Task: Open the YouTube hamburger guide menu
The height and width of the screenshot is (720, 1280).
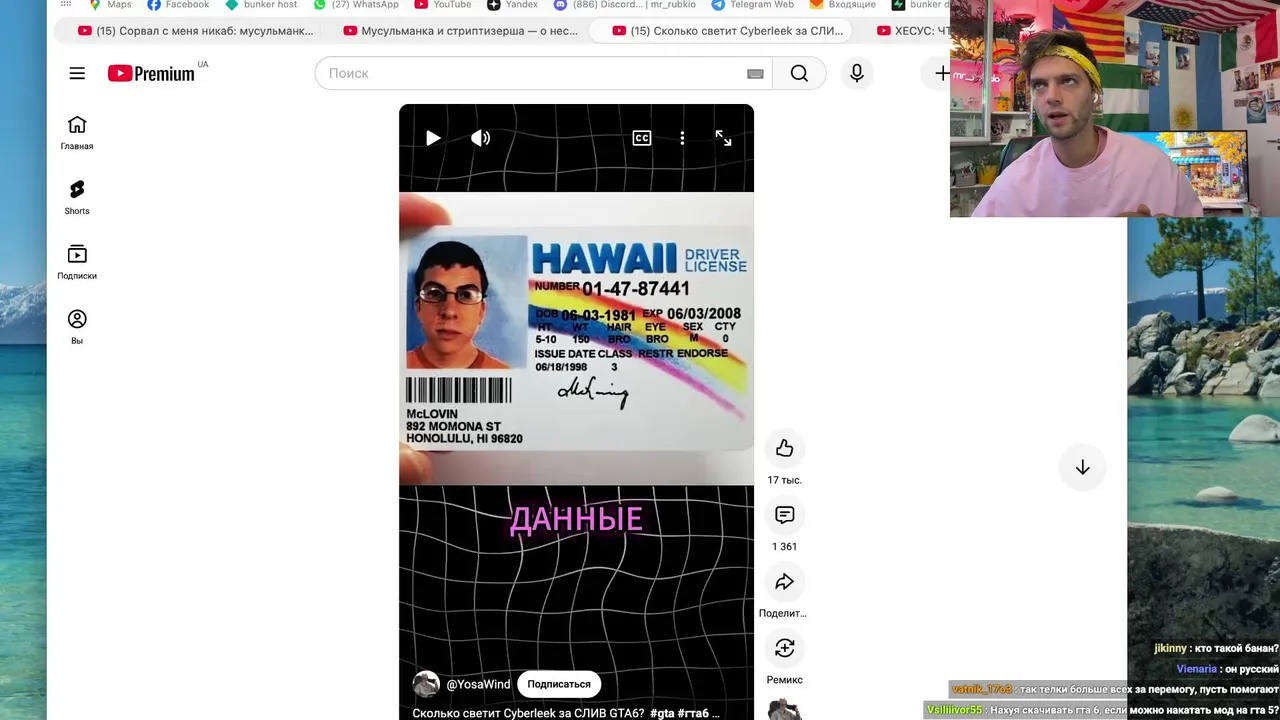Action: click(77, 73)
